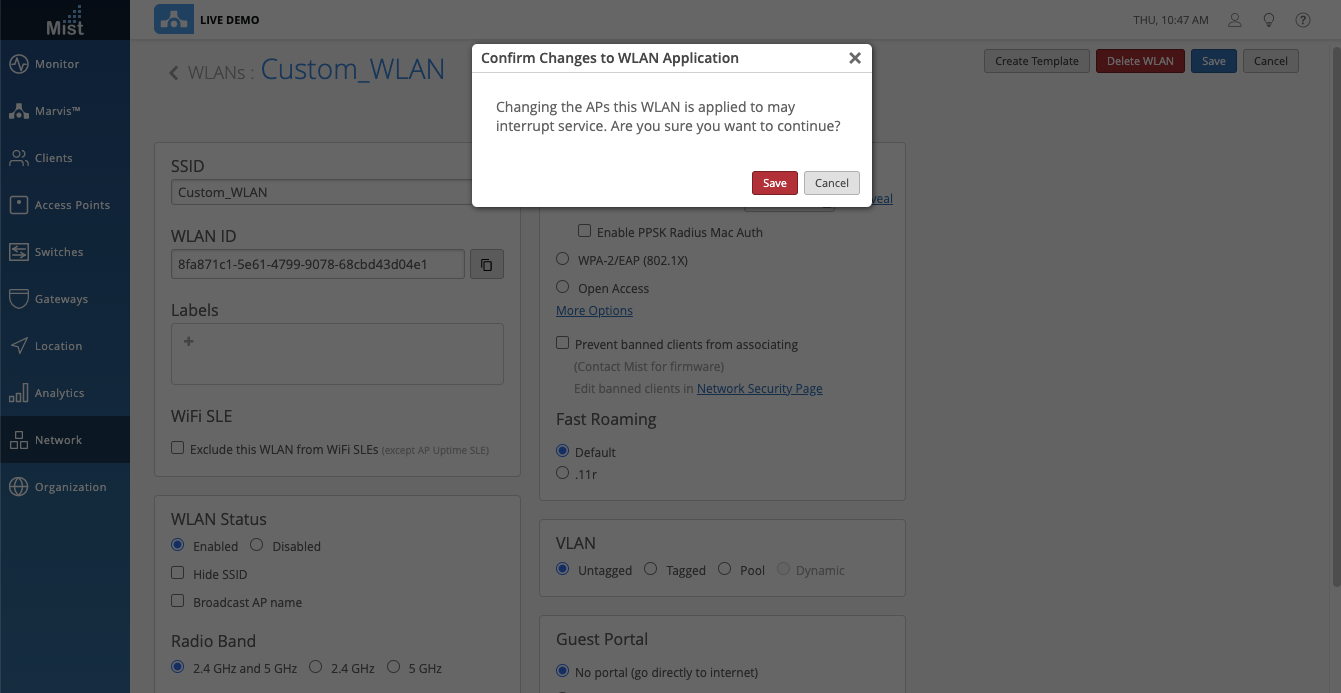Open Marvis in the sidebar
The width and height of the screenshot is (1341, 693).
click(x=65, y=111)
